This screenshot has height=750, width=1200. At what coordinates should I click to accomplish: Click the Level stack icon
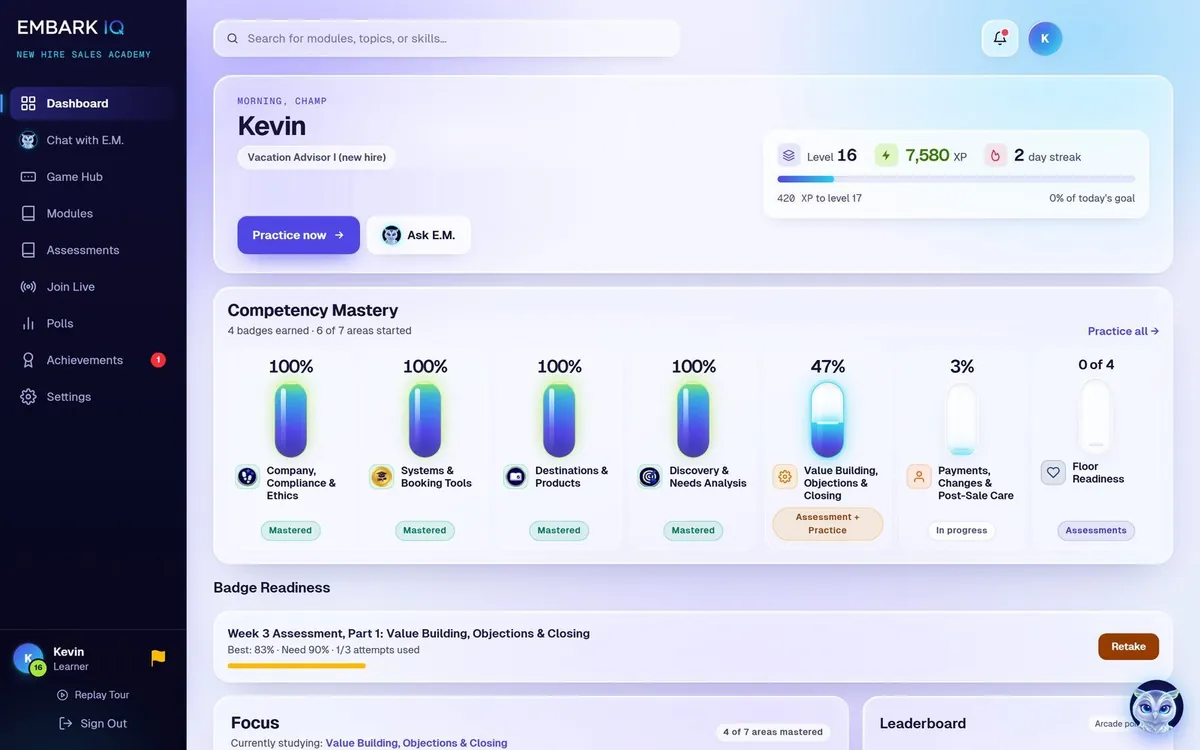(x=789, y=155)
